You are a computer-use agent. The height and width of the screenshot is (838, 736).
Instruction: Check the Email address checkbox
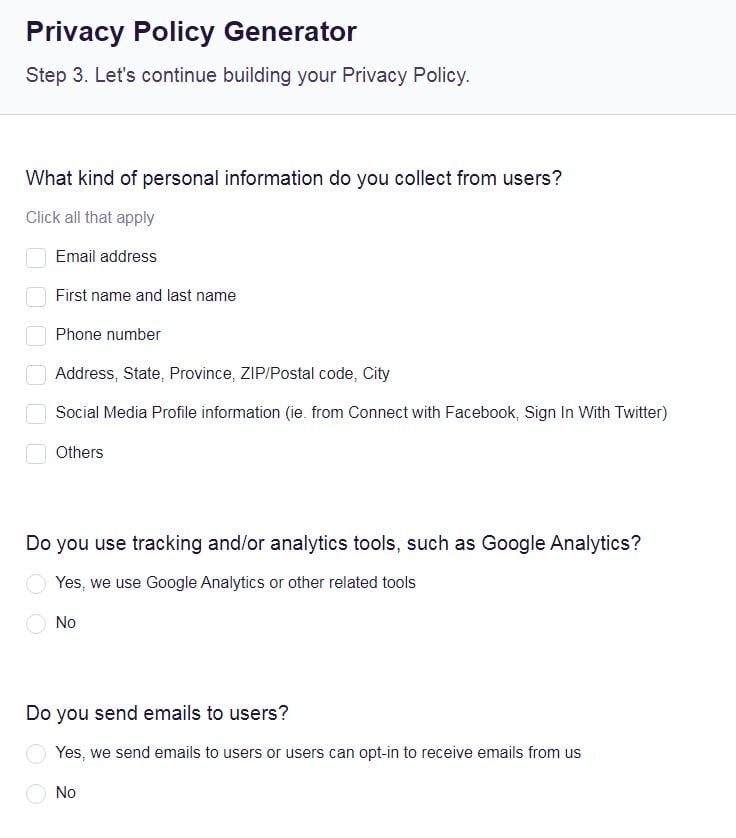[36, 258]
